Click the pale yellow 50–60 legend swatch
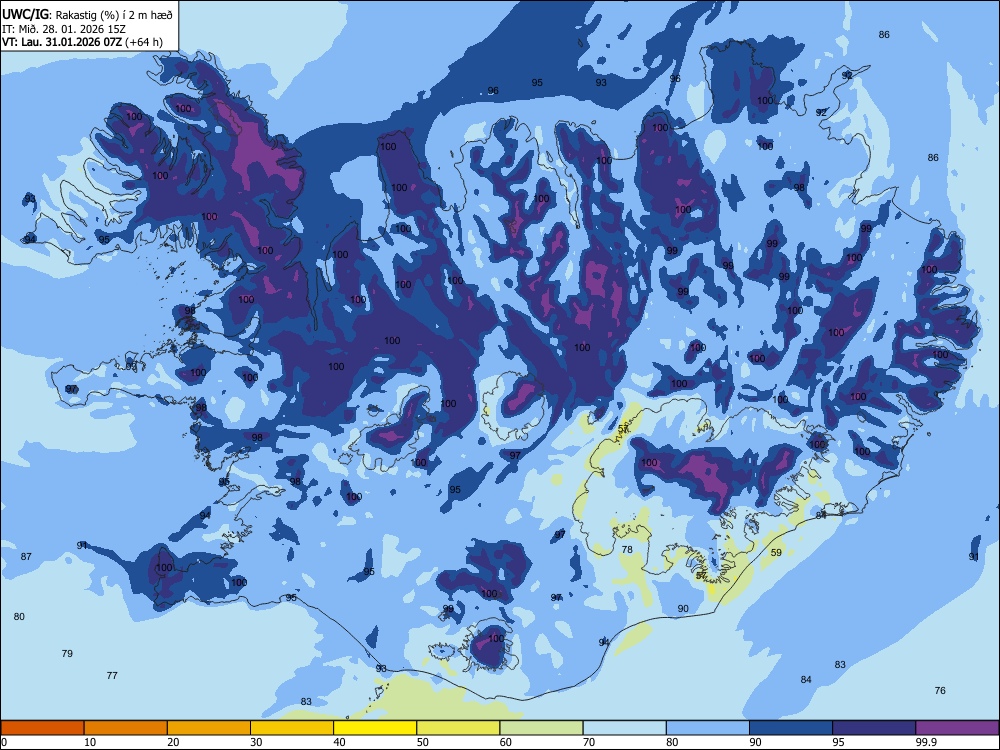This screenshot has width=1000, height=750. [x=459, y=728]
